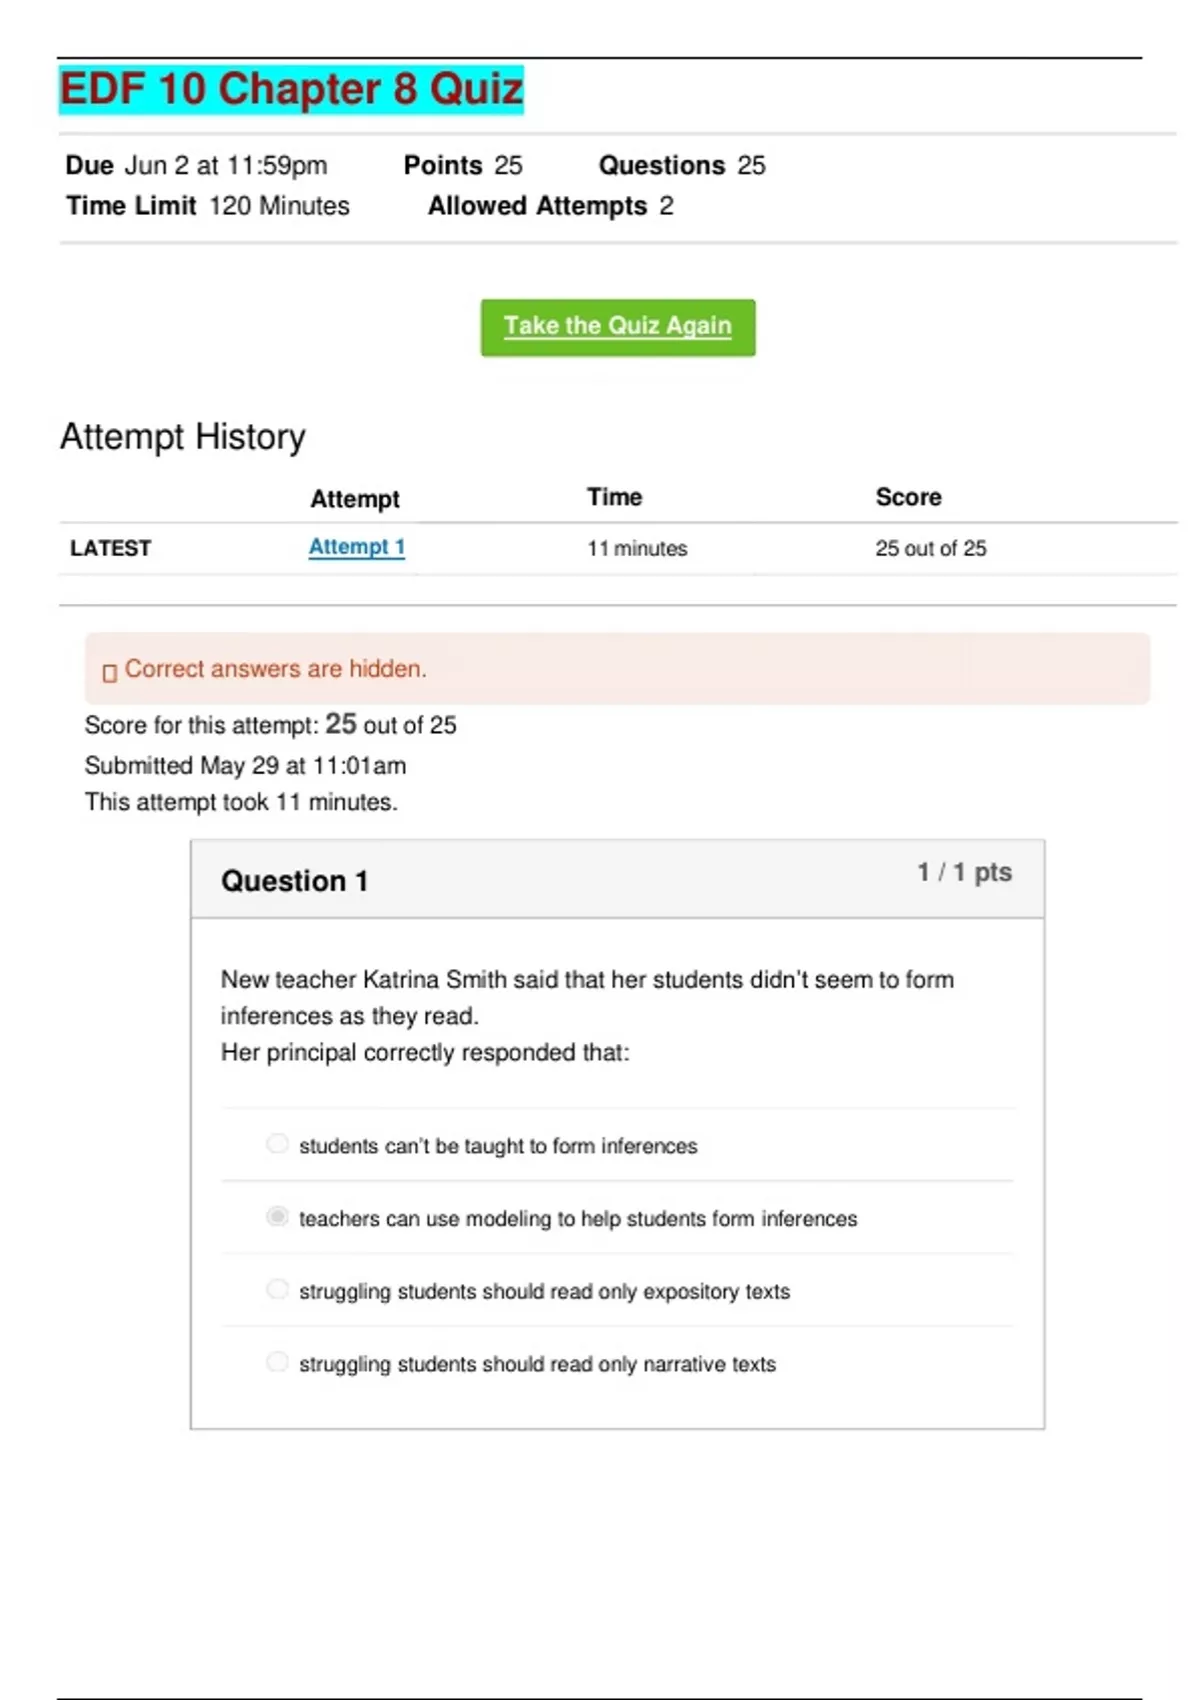Open the 'Attempt 1' link
The image size is (1200, 1700).
[x=356, y=547]
